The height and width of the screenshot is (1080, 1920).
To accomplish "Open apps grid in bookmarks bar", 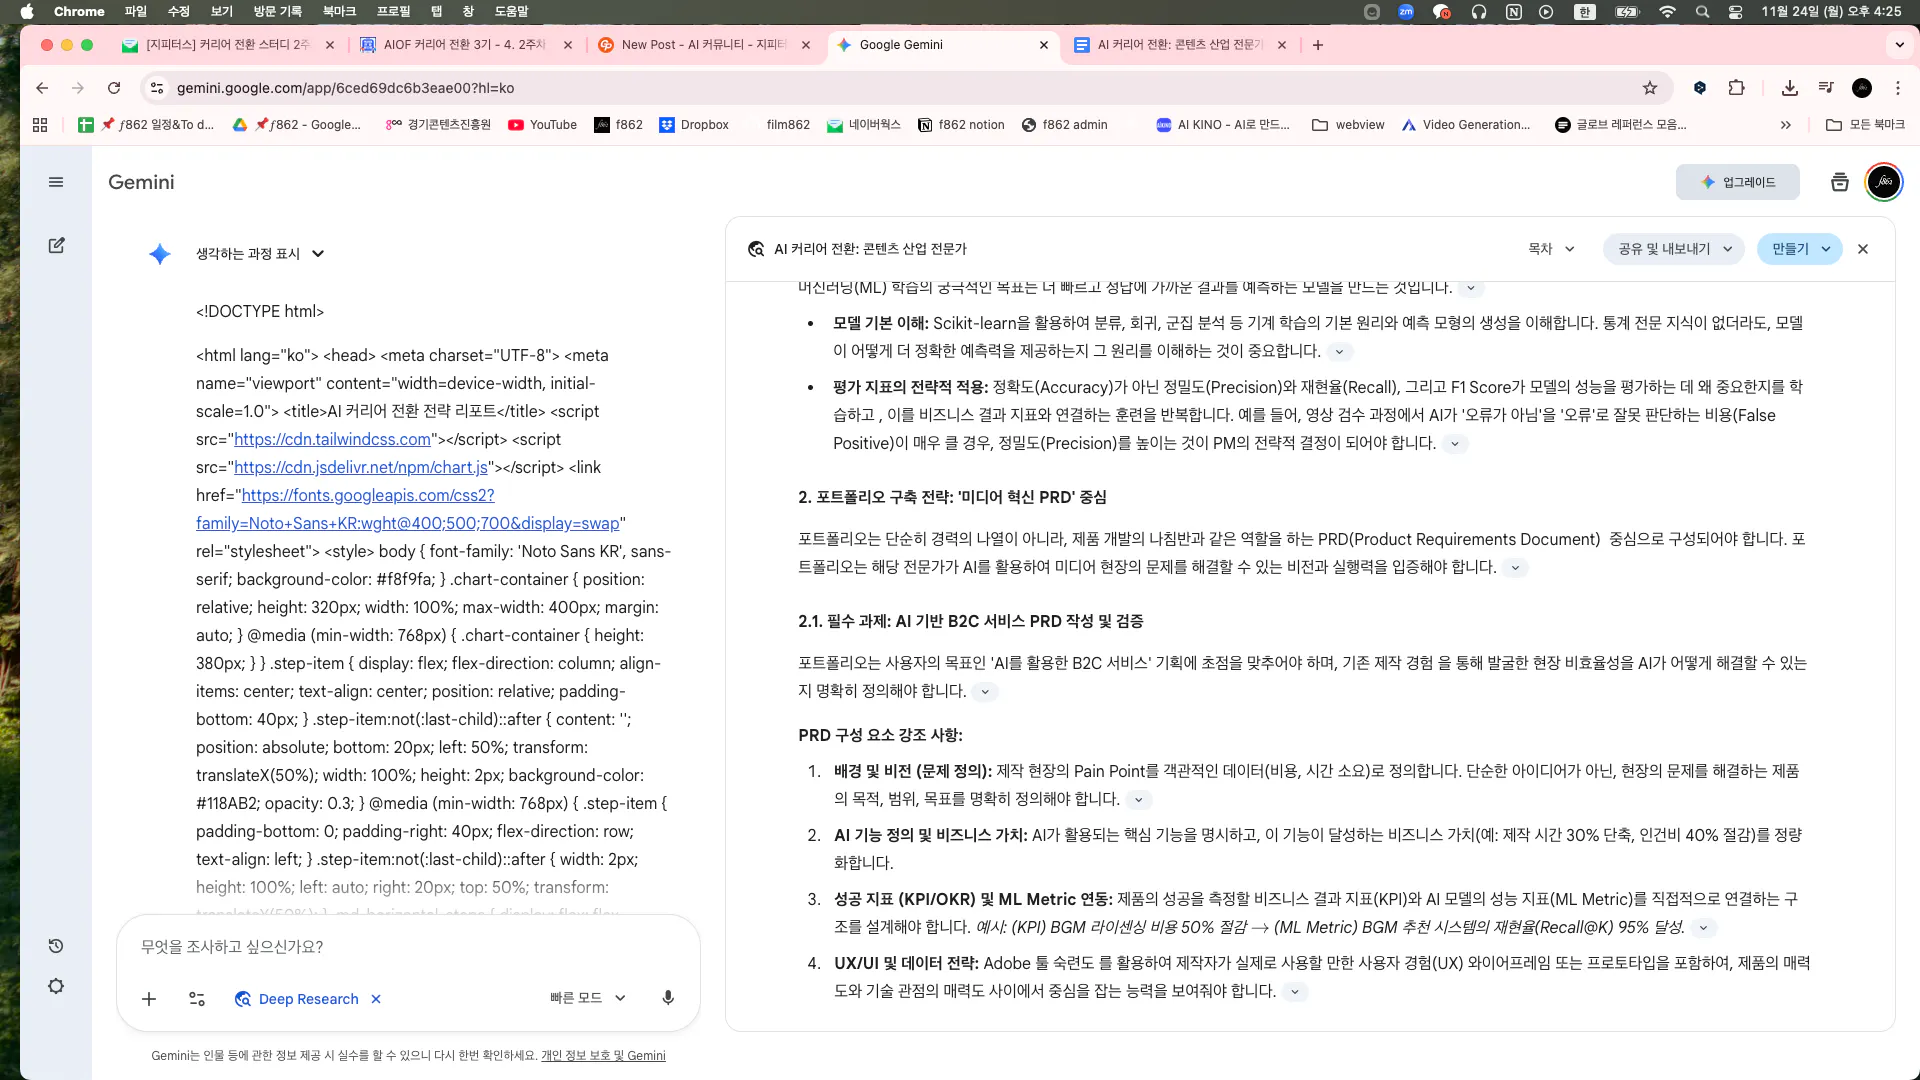I will click(x=40, y=125).
